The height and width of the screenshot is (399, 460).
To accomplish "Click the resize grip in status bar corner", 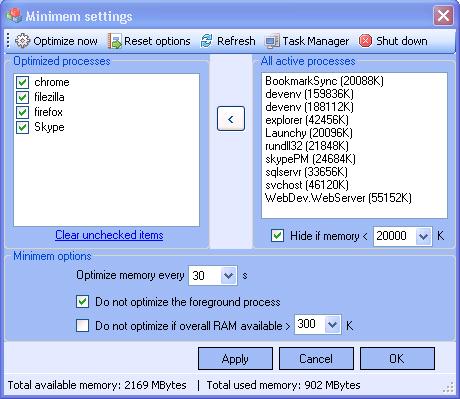I will [449, 387].
